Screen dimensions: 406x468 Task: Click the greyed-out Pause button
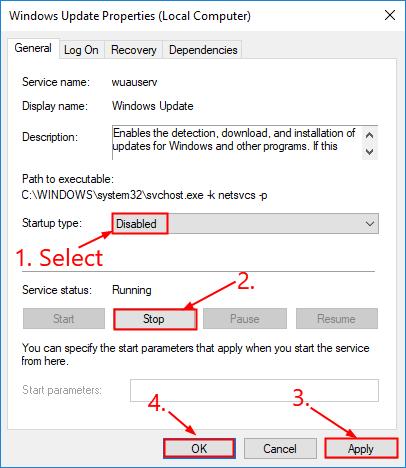pos(245,319)
